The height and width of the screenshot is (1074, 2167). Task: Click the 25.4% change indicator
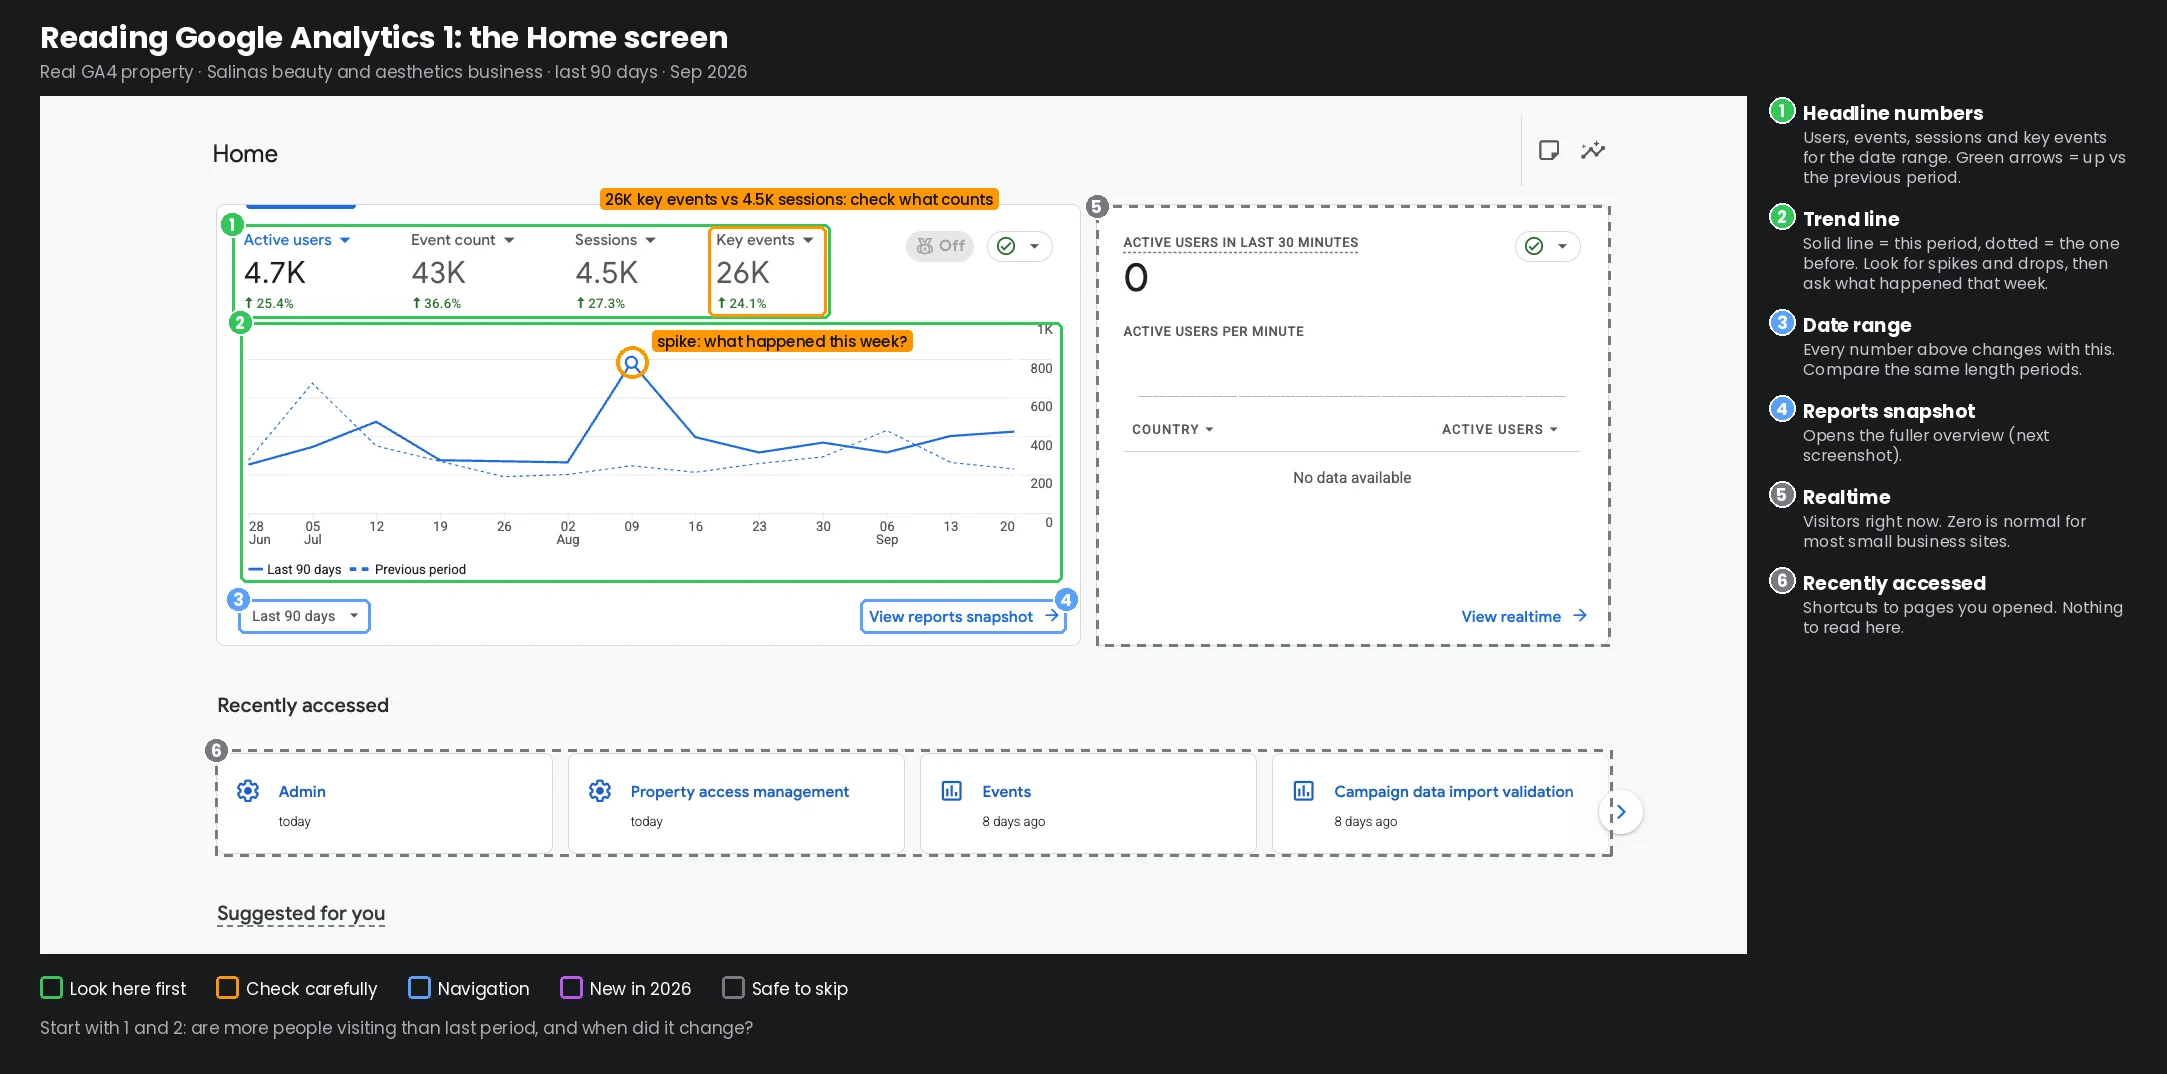click(x=269, y=303)
